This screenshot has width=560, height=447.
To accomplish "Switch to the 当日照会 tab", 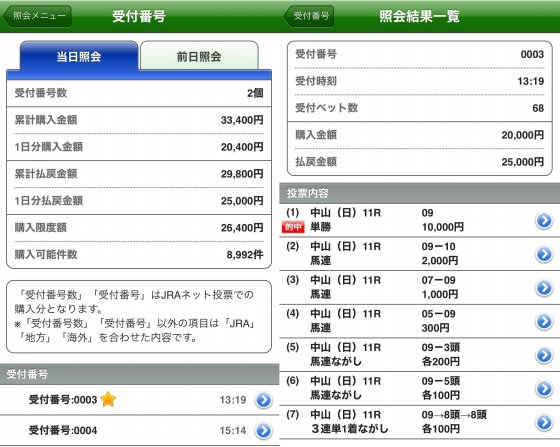I will coord(79,56).
